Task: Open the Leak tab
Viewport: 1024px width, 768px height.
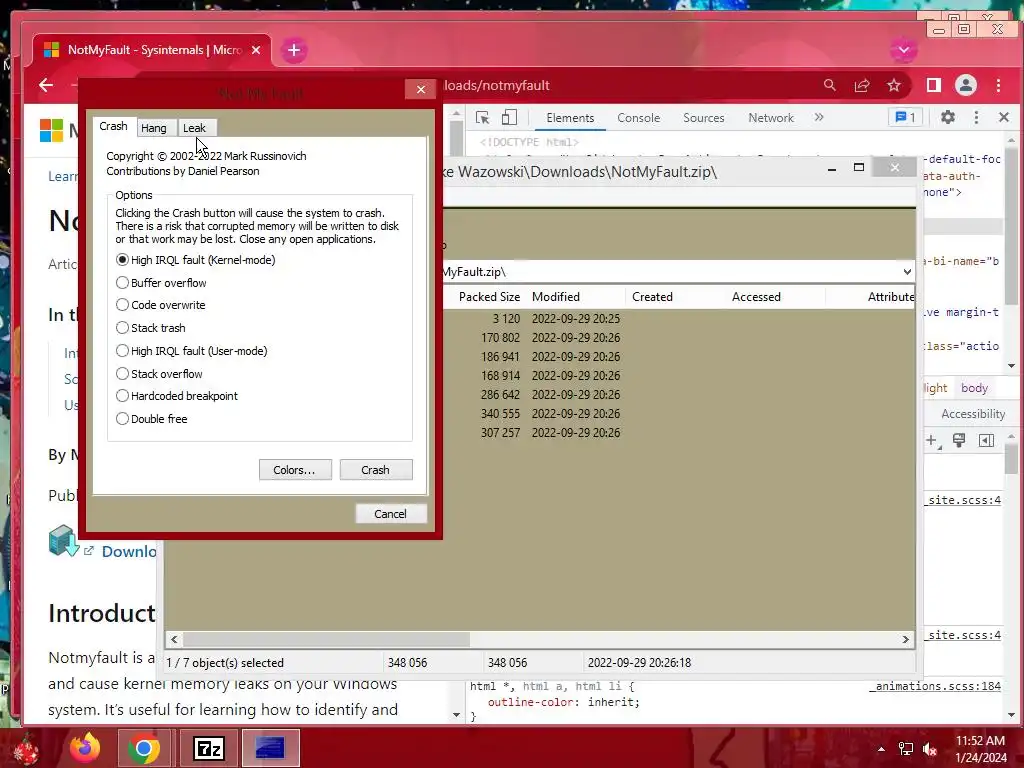Action: pos(195,128)
